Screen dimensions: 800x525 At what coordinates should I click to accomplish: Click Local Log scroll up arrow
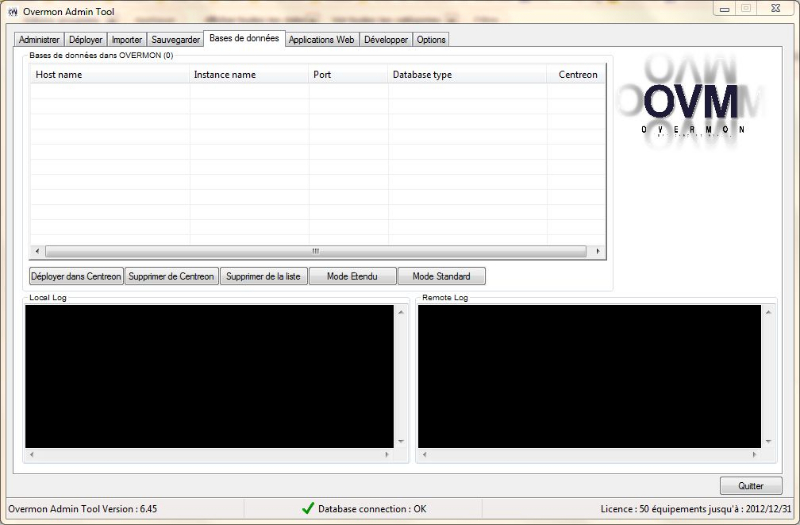[x=401, y=312]
